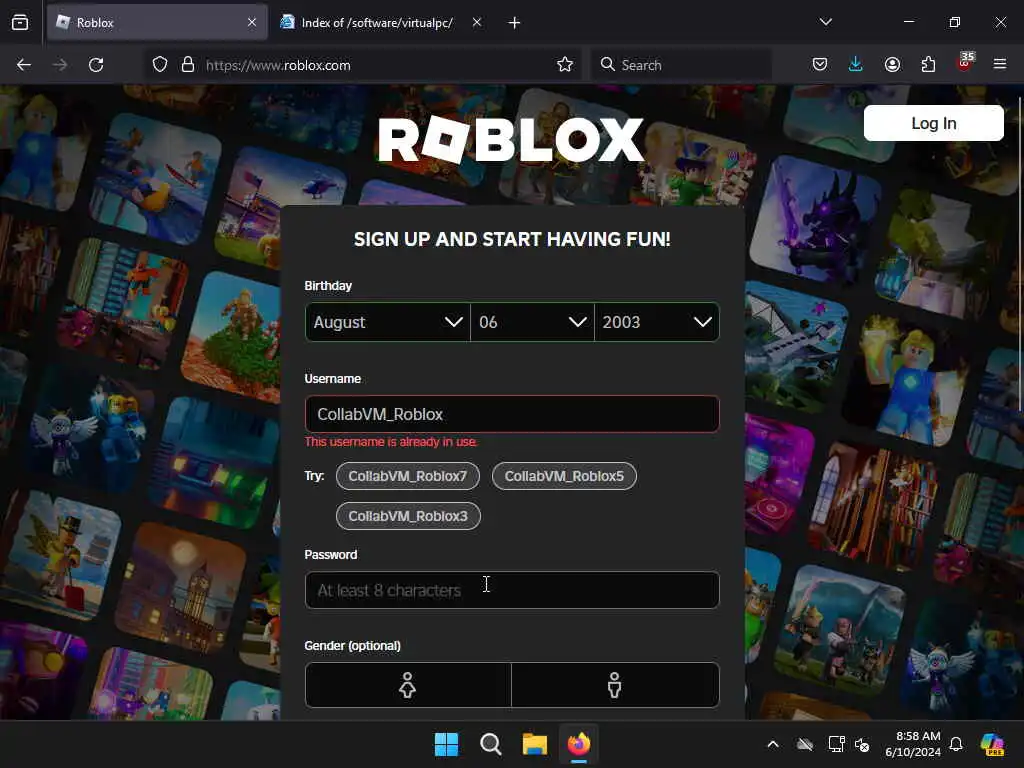Open Windows taskbar search
Viewport: 1024px width, 768px height.
(x=490, y=744)
